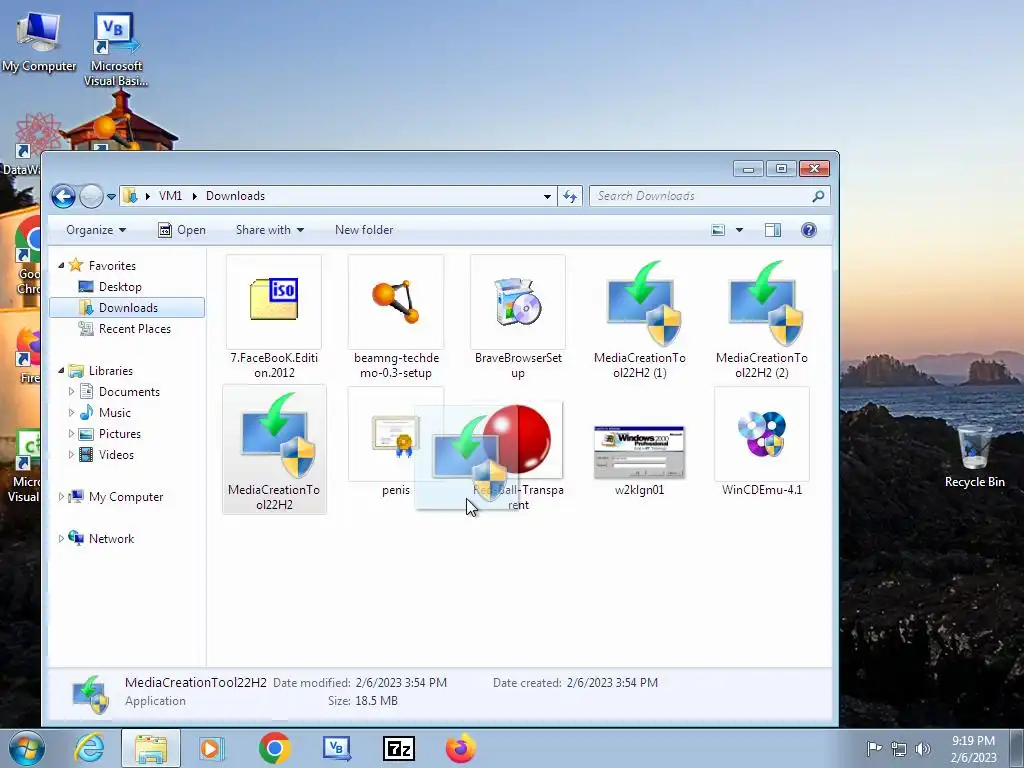This screenshot has height=768, width=1024.
Task: Toggle the preview pane
Action: pyautogui.click(x=773, y=230)
